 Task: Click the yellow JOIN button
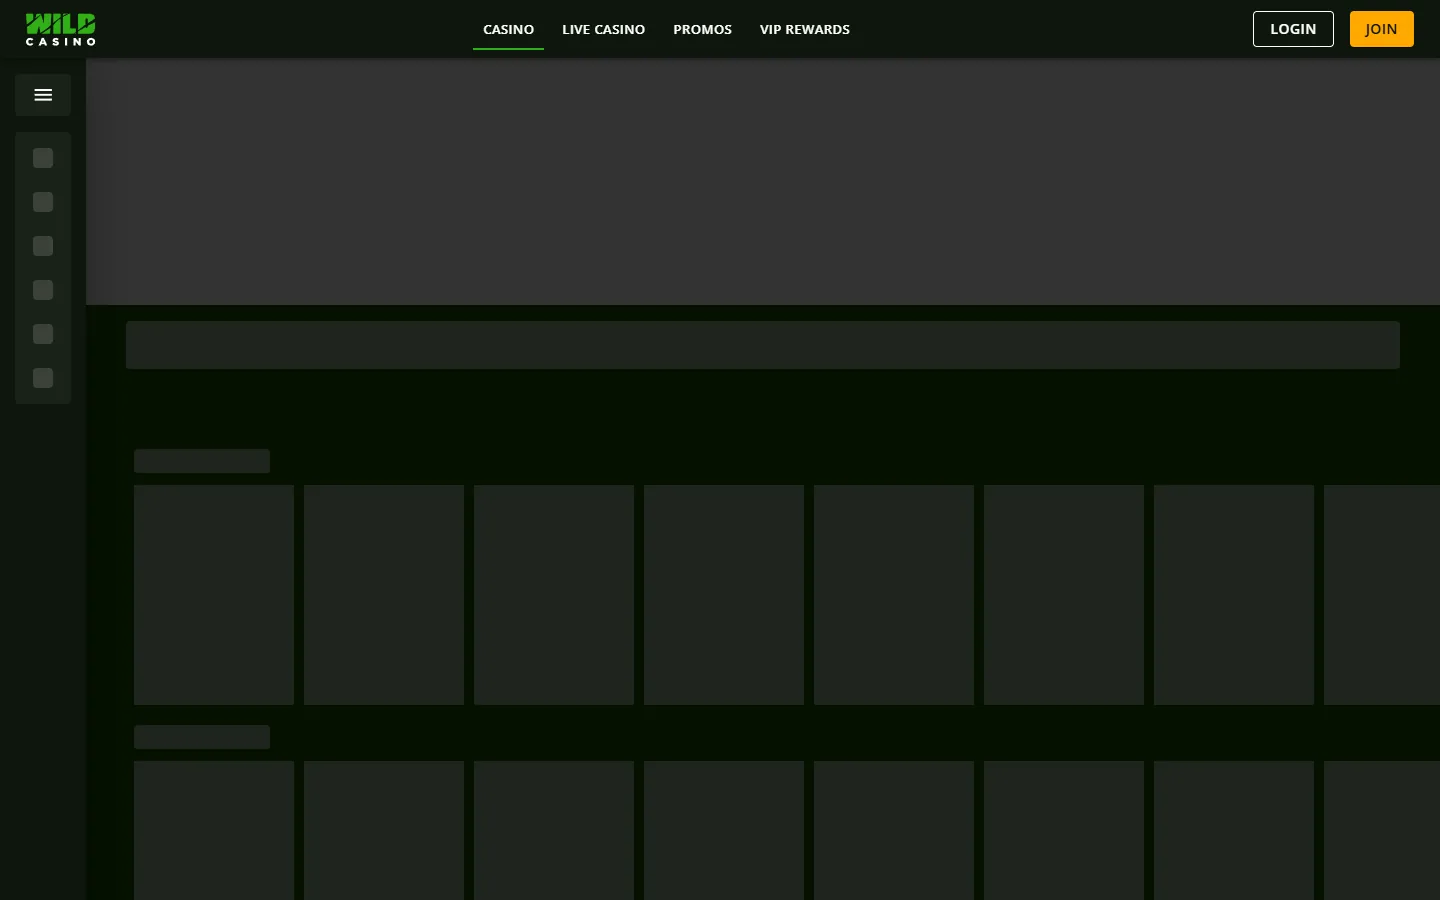(x=1381, y=29)
